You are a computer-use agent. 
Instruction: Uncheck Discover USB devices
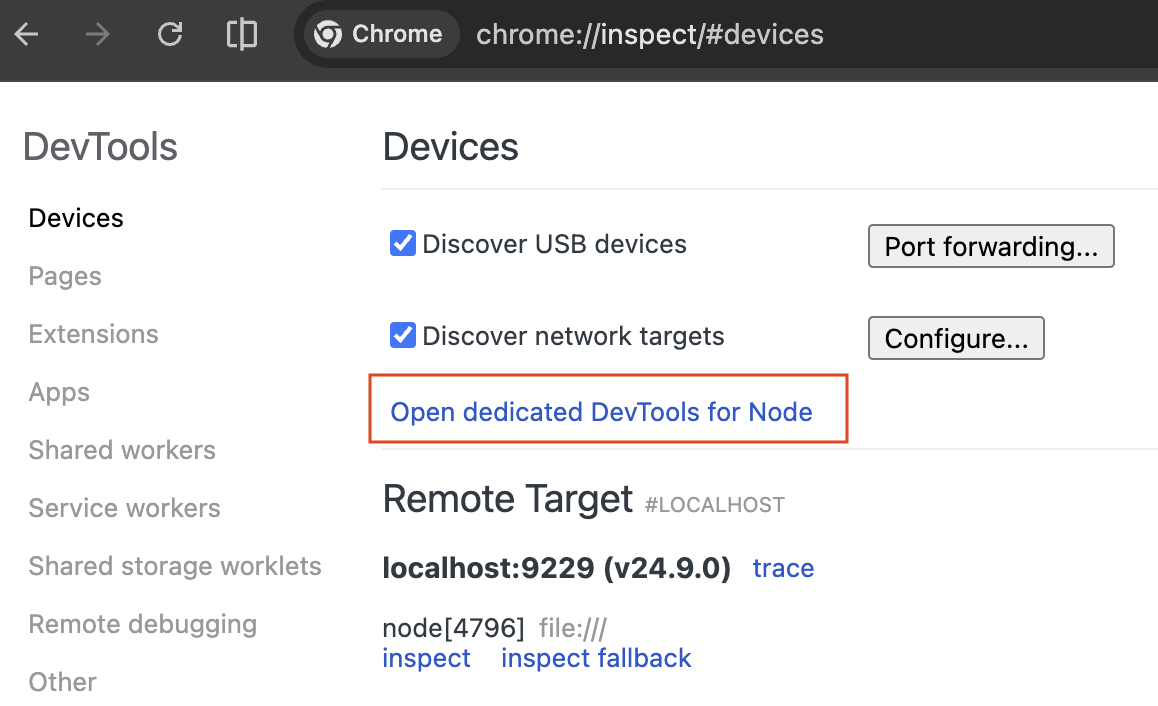click(403, 244)
